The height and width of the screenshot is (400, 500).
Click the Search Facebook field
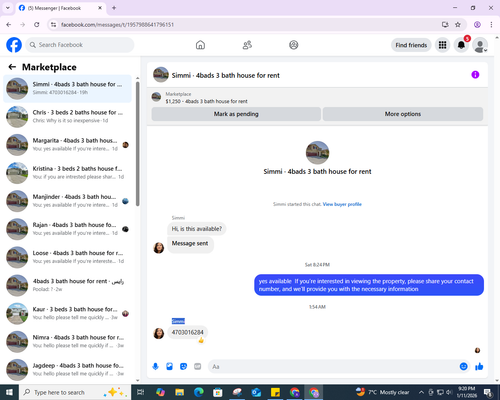[80, 45]
